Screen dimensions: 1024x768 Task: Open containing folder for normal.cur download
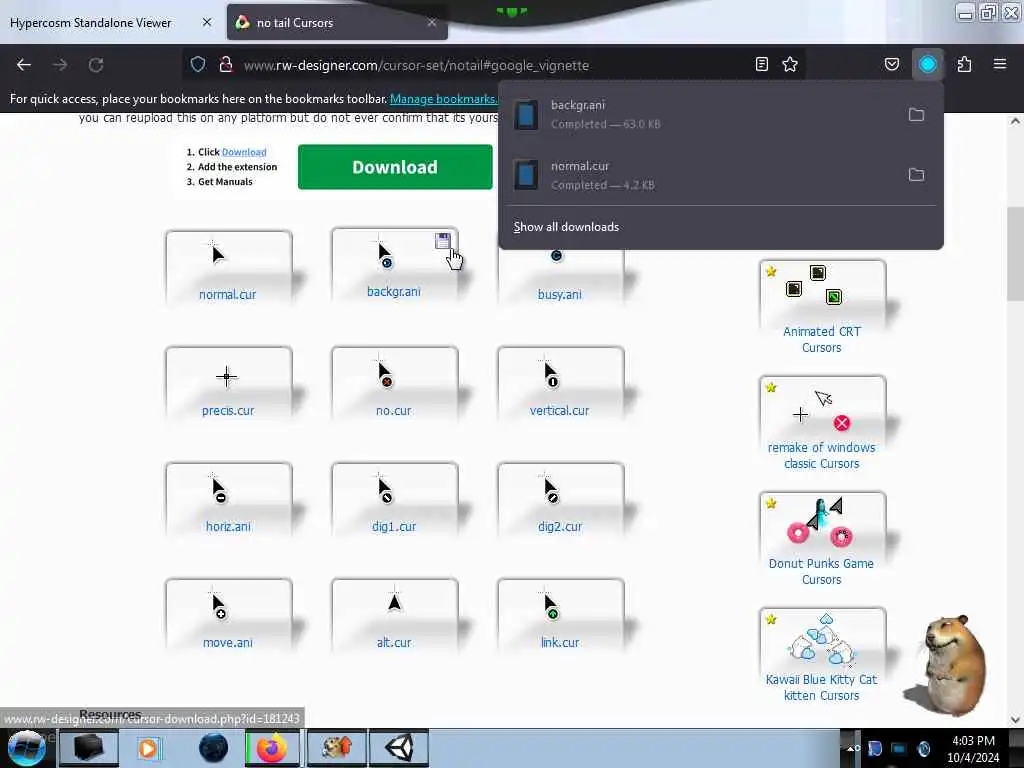pyautogui.click(x=916, y=175)
